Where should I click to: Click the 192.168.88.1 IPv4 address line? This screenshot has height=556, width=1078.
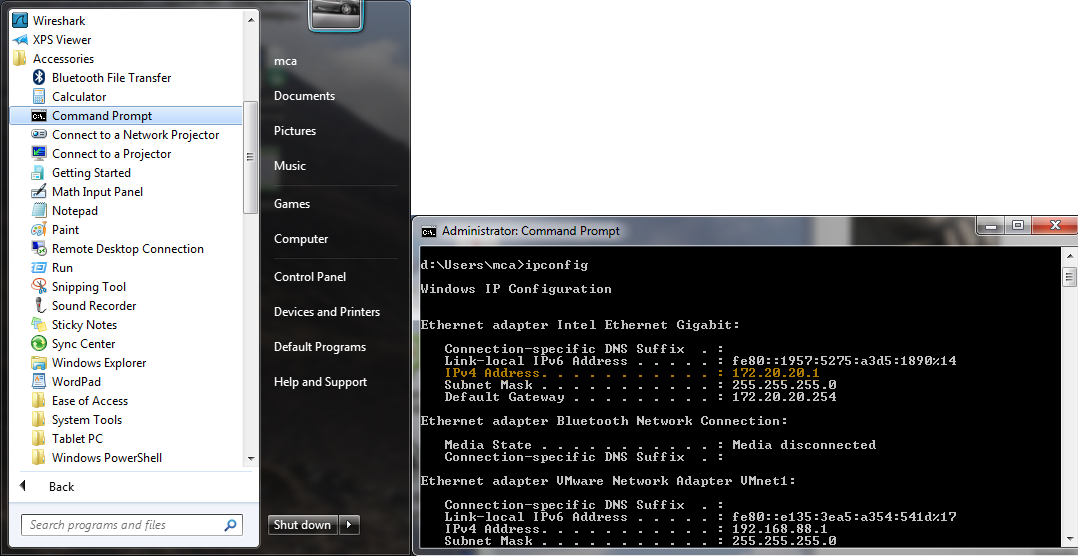(635, 529)
